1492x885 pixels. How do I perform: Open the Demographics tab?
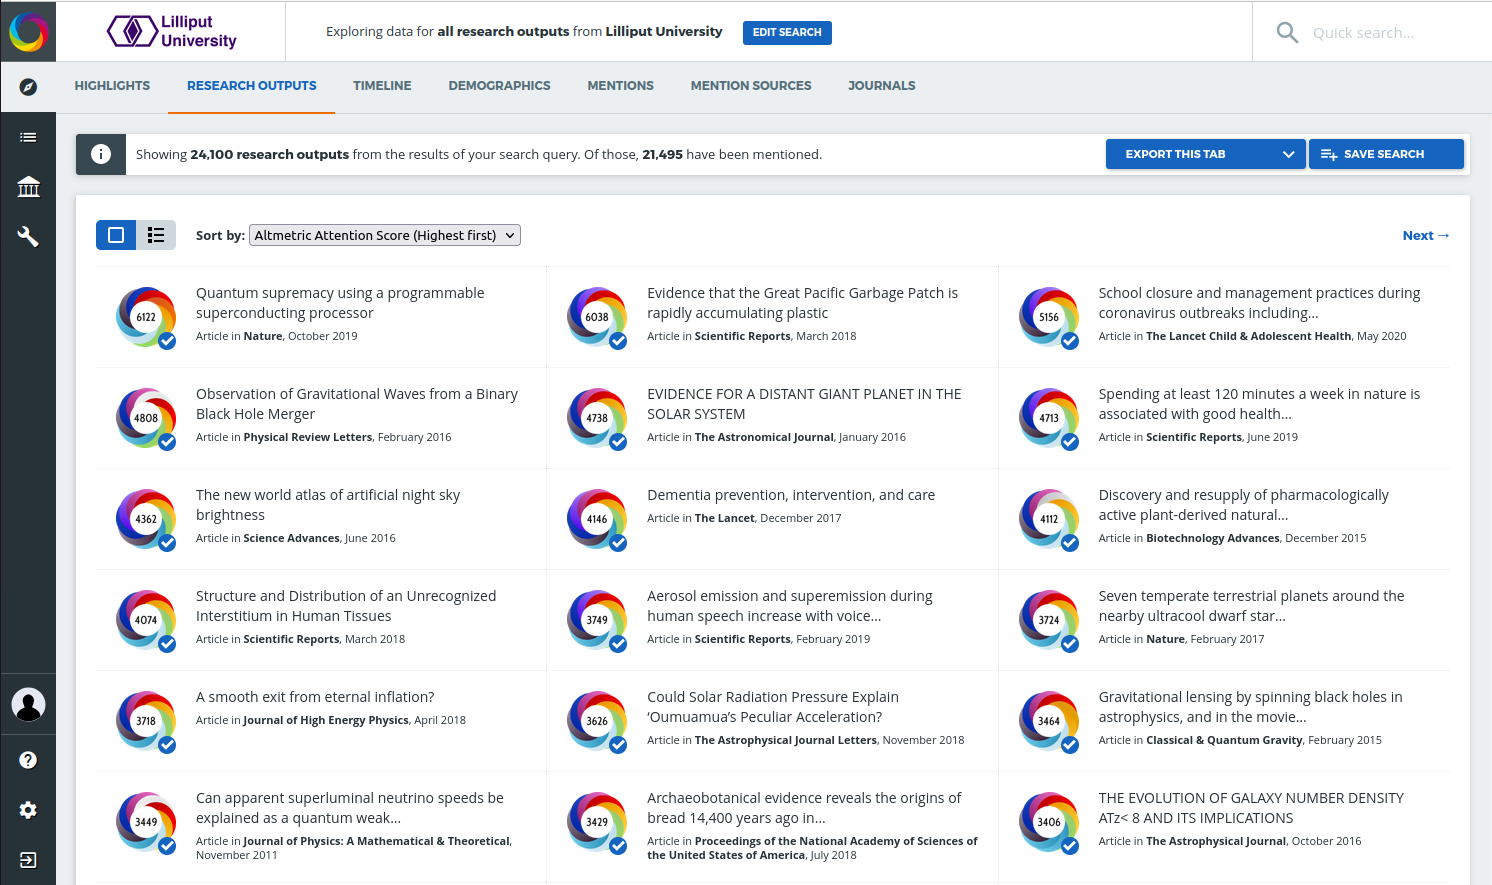pyautogui.click(x=499, y=86)
